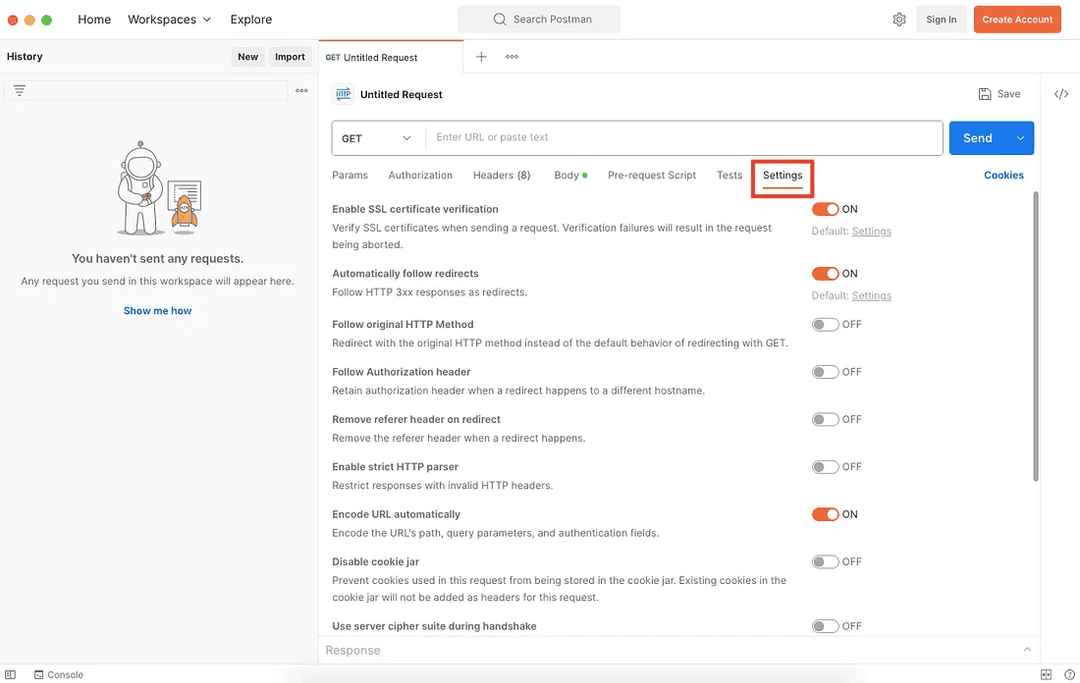The height and width of the screenshot is (683, 1080).
Task: Focus the Search Postman field
Action: point(539,19)
